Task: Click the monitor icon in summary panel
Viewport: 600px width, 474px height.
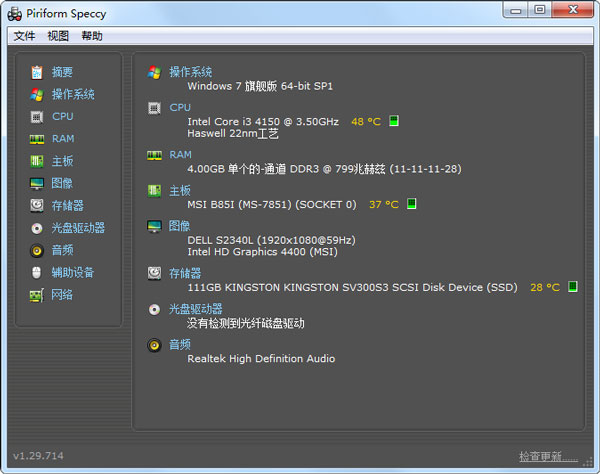Action: [154, 226]
